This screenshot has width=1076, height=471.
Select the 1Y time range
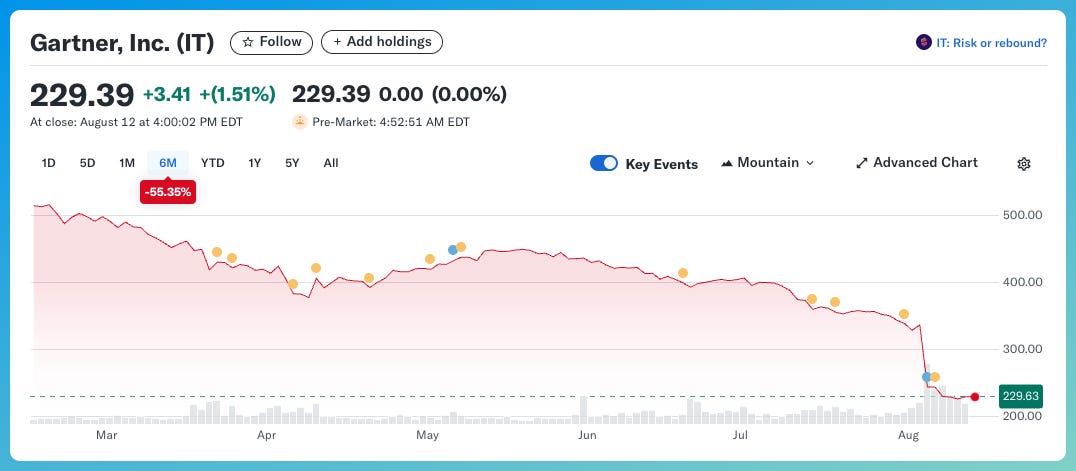point(255,163)
